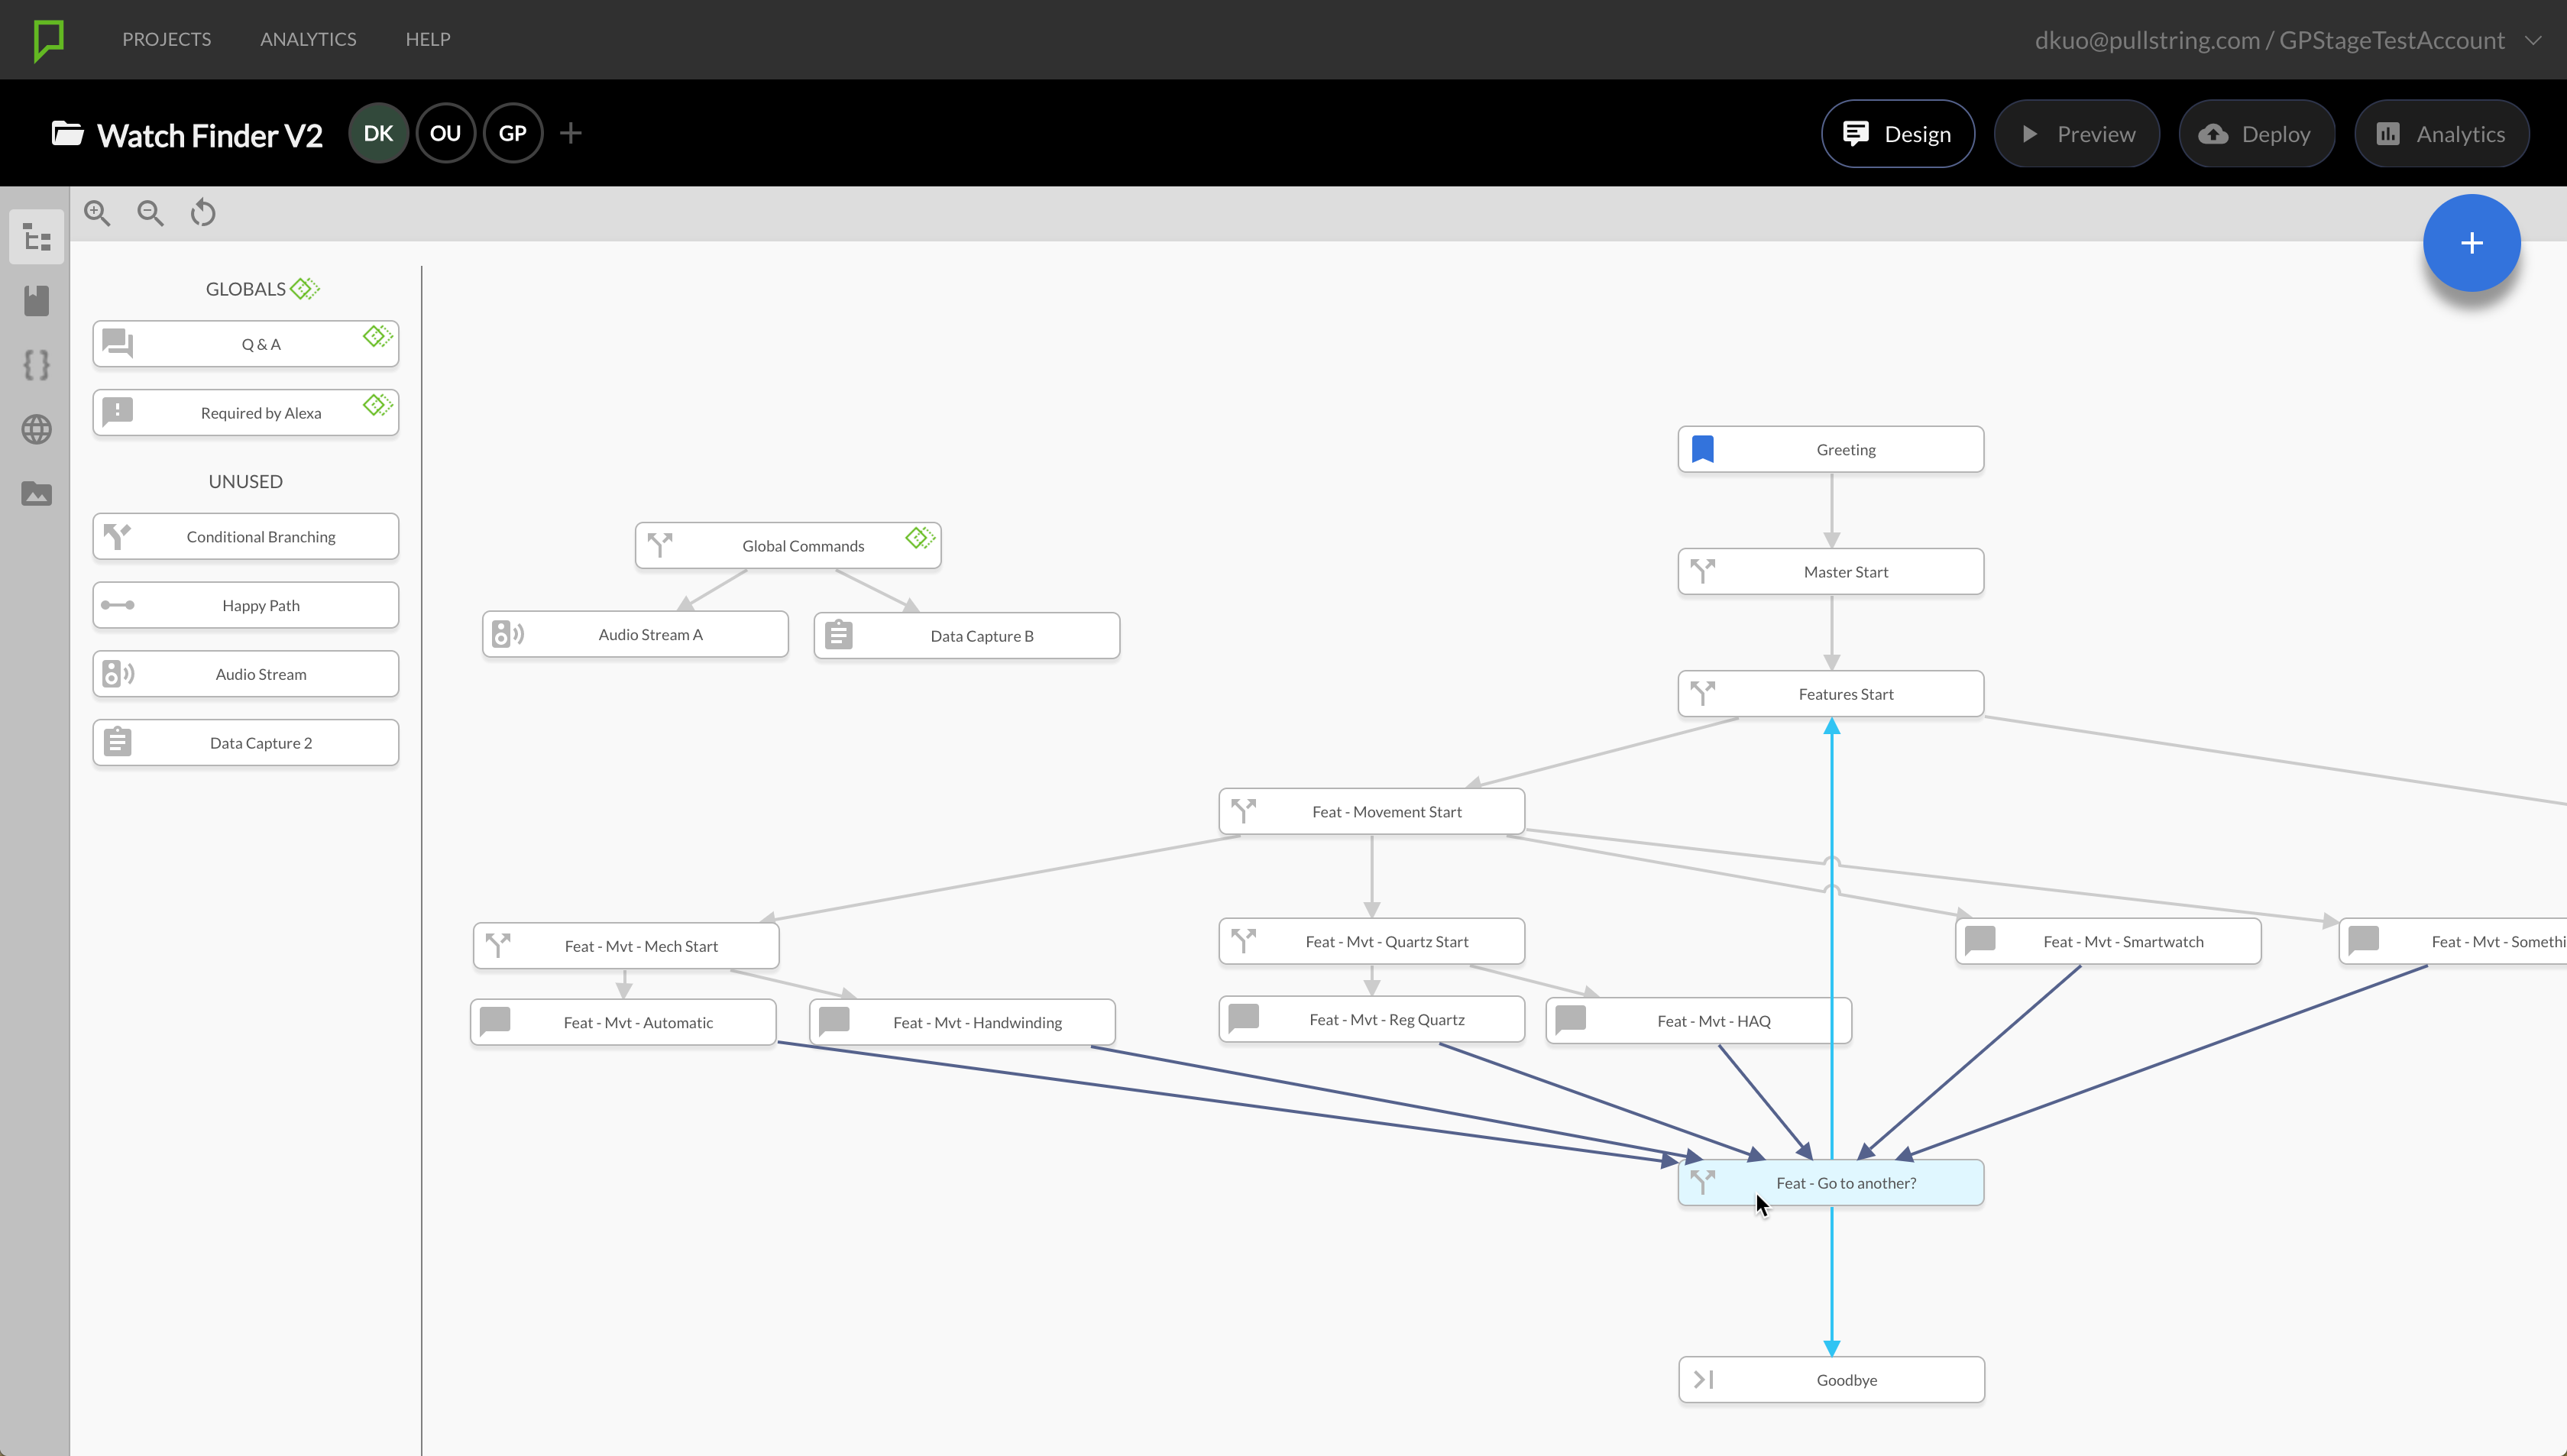This screenshot has width=2567, height=1456.
Task: Reset canvas view with rotate icon
Action: 203,213
